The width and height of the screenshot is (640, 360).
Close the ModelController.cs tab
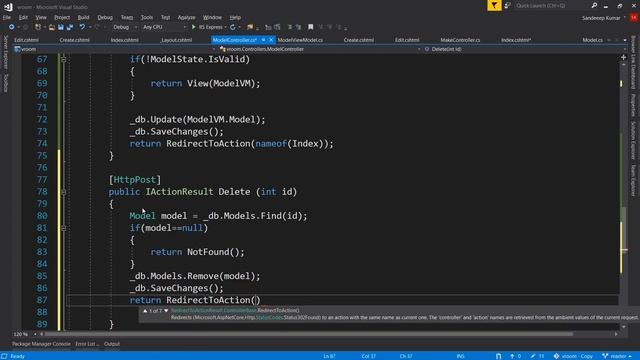271,40
